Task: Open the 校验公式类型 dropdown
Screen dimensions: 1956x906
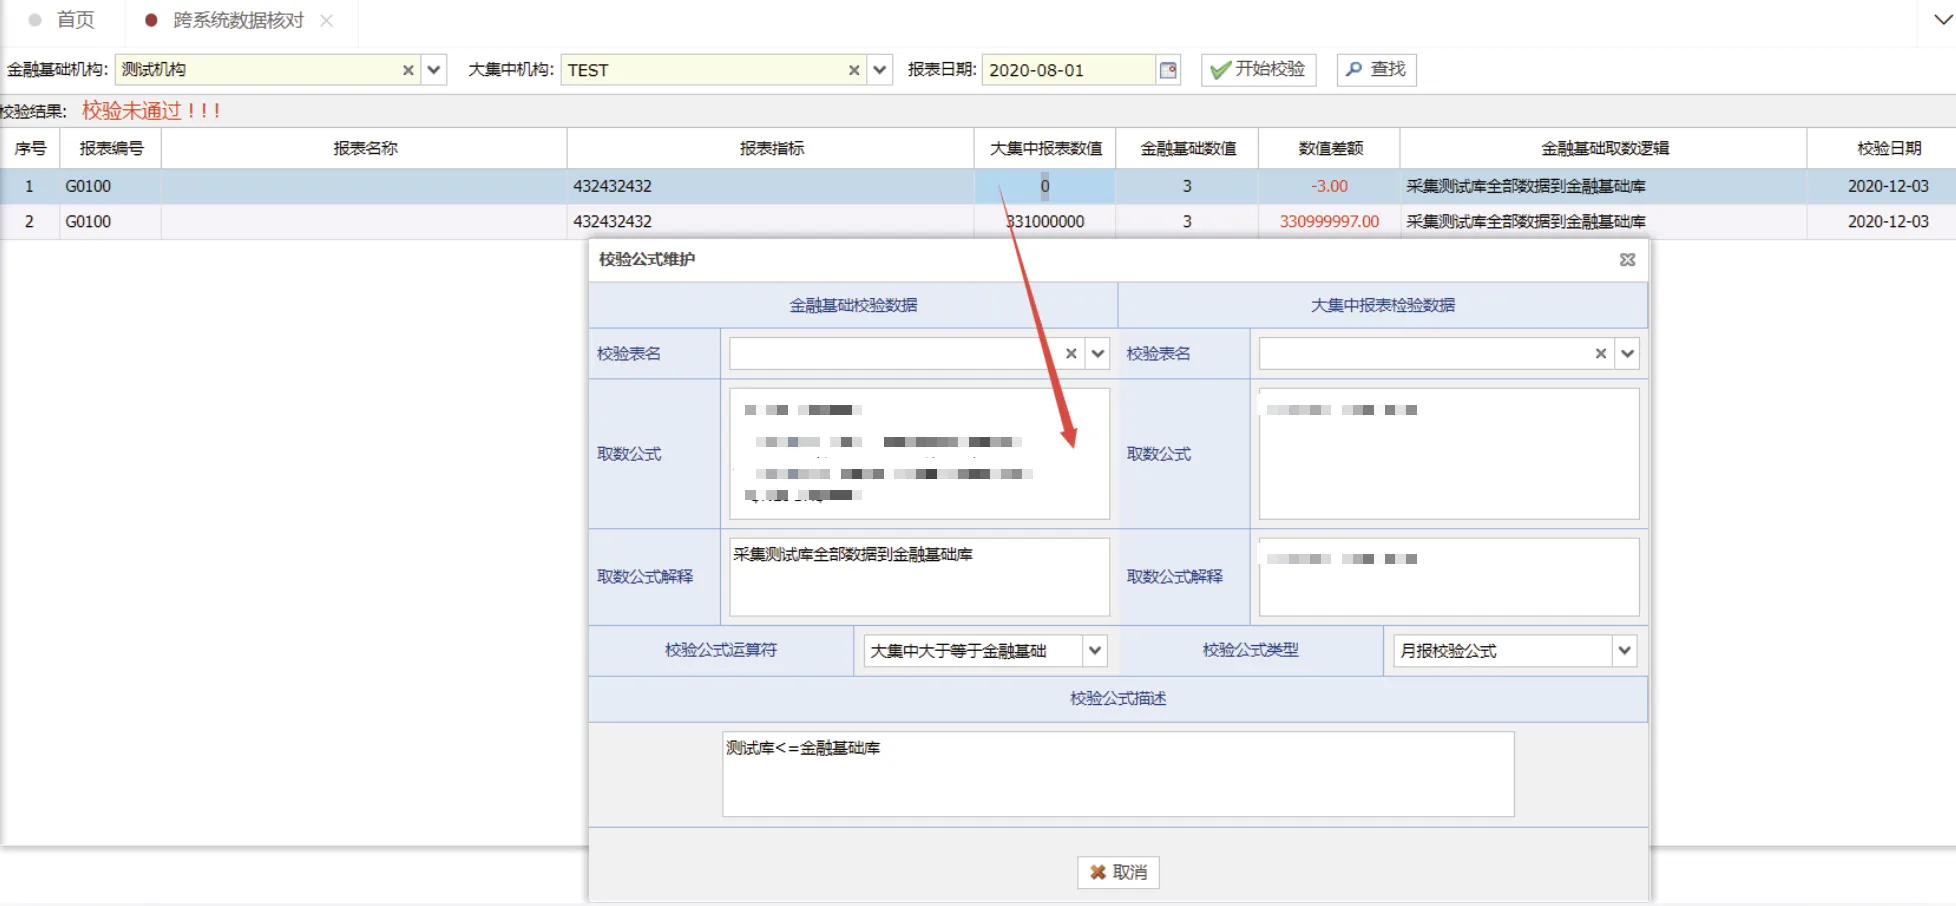Action: (x=1624, y=651)
